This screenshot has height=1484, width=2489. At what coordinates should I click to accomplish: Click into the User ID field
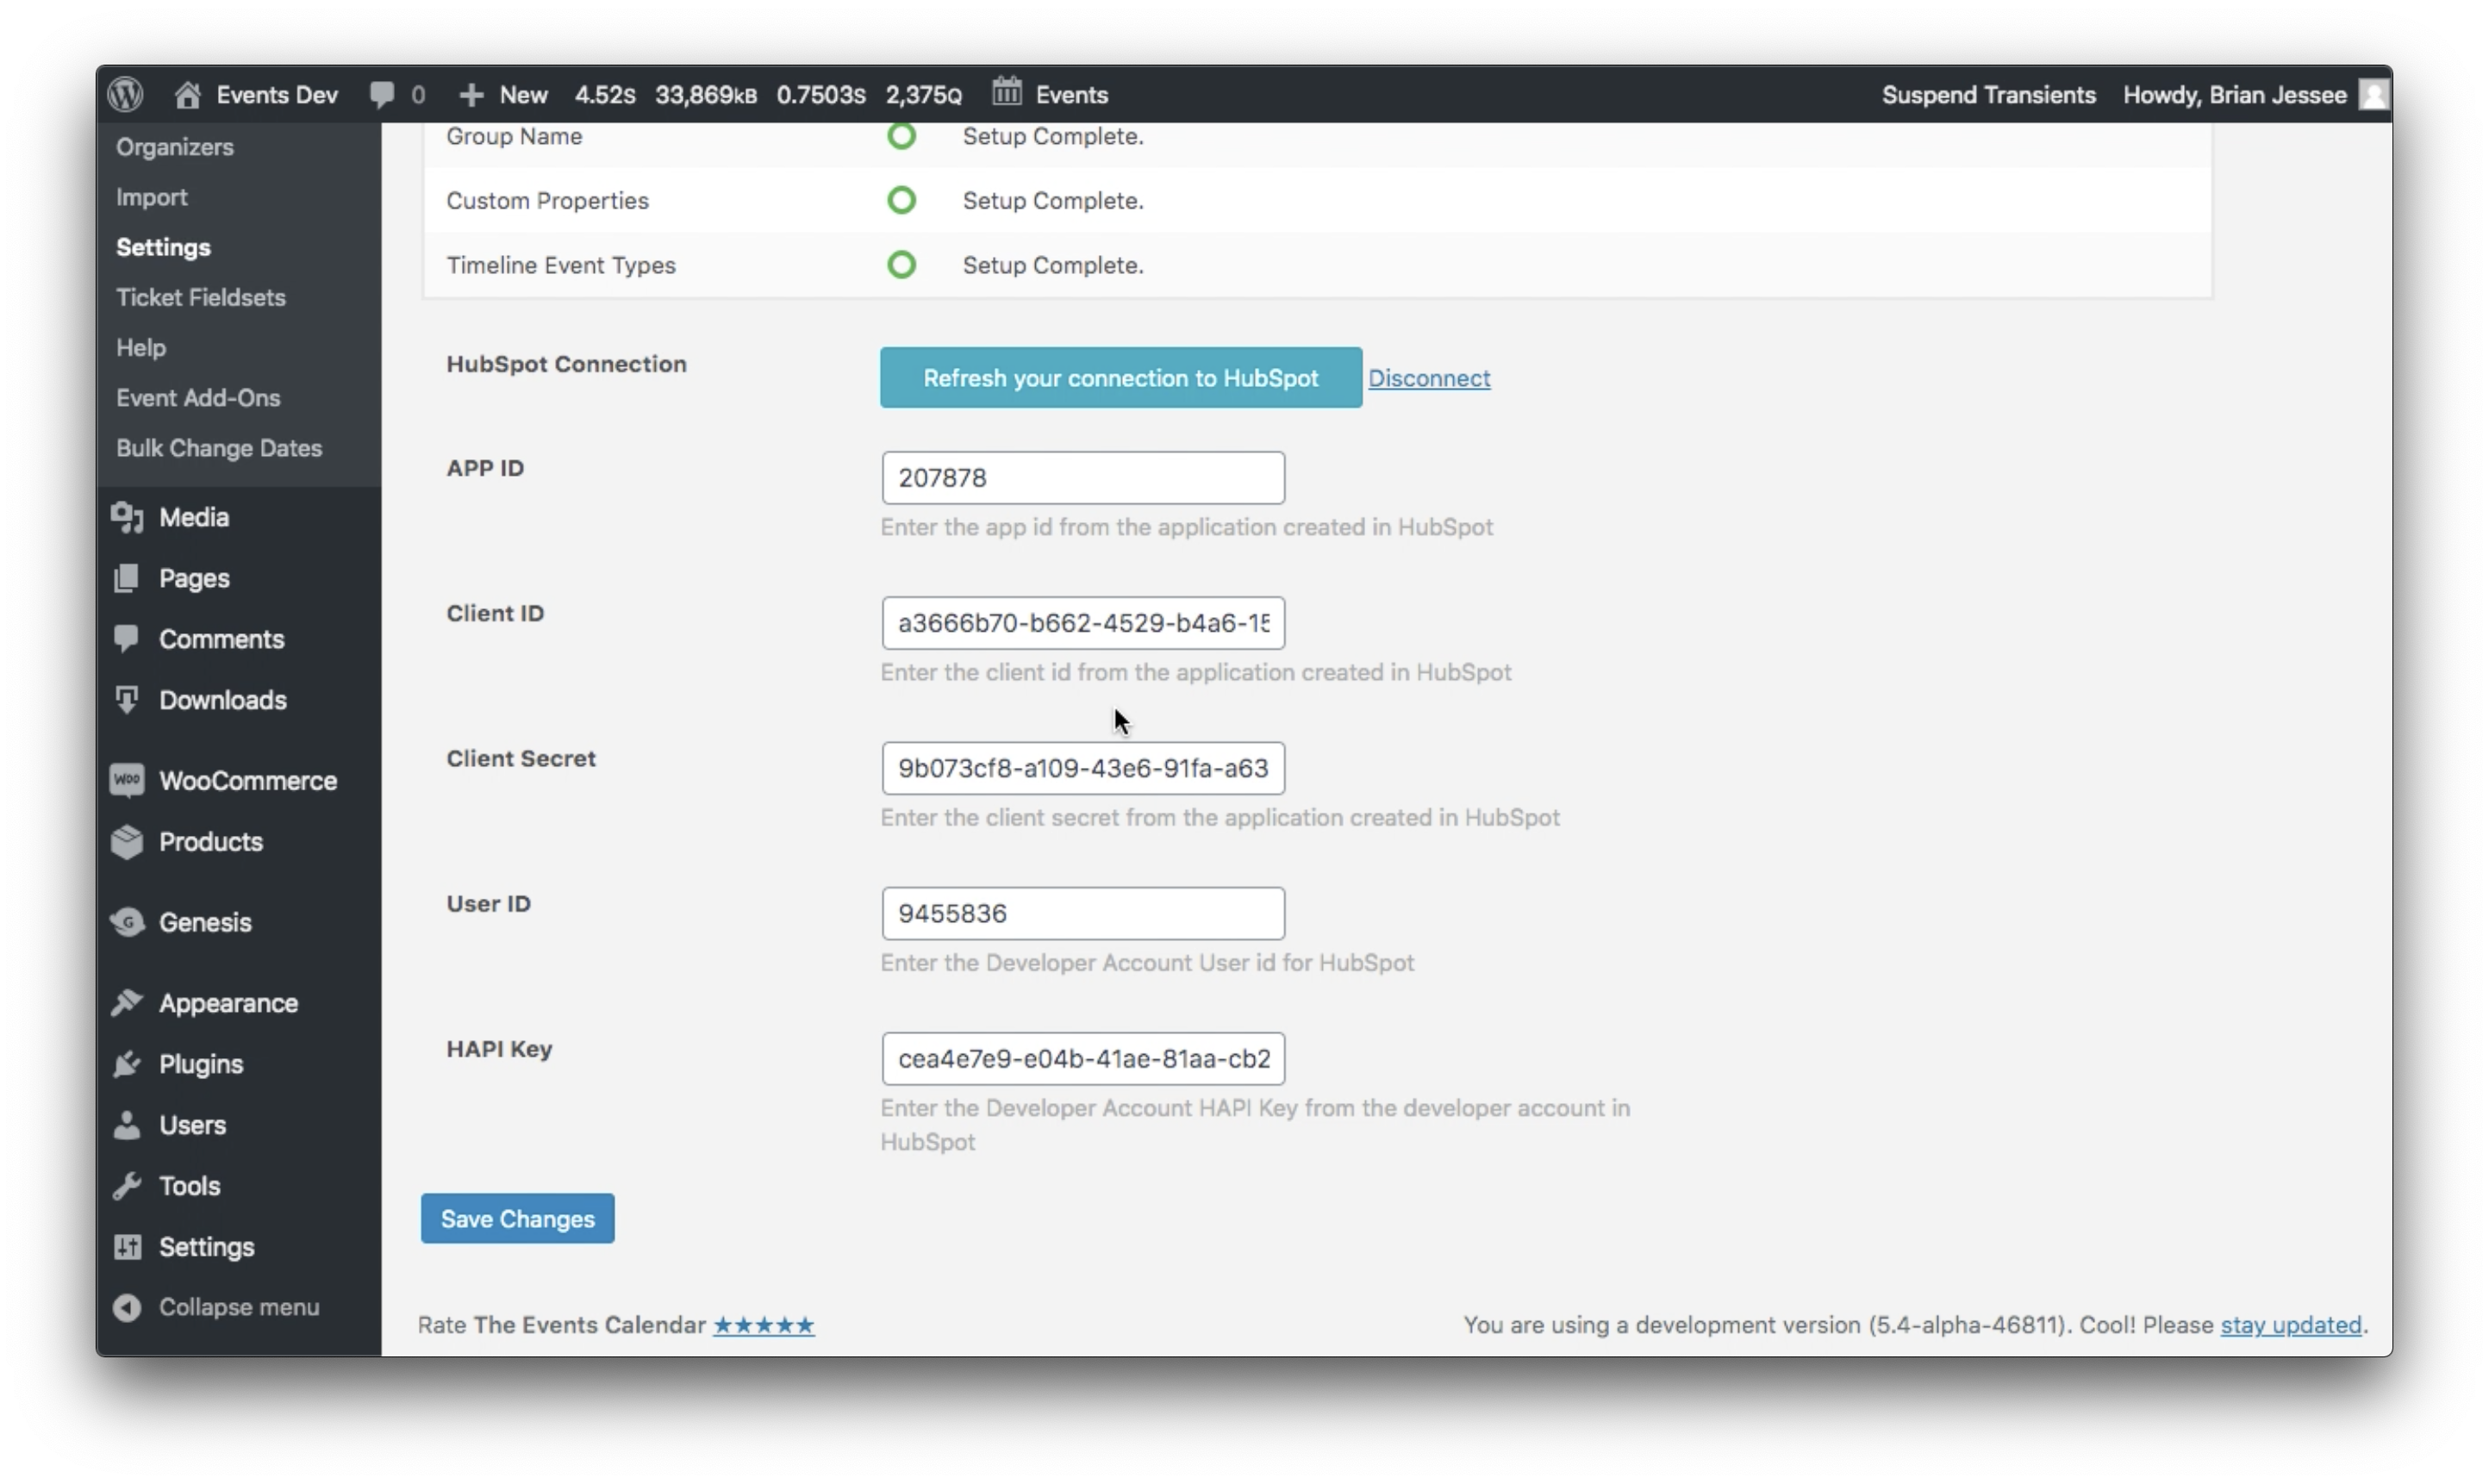coord(1083,913)
